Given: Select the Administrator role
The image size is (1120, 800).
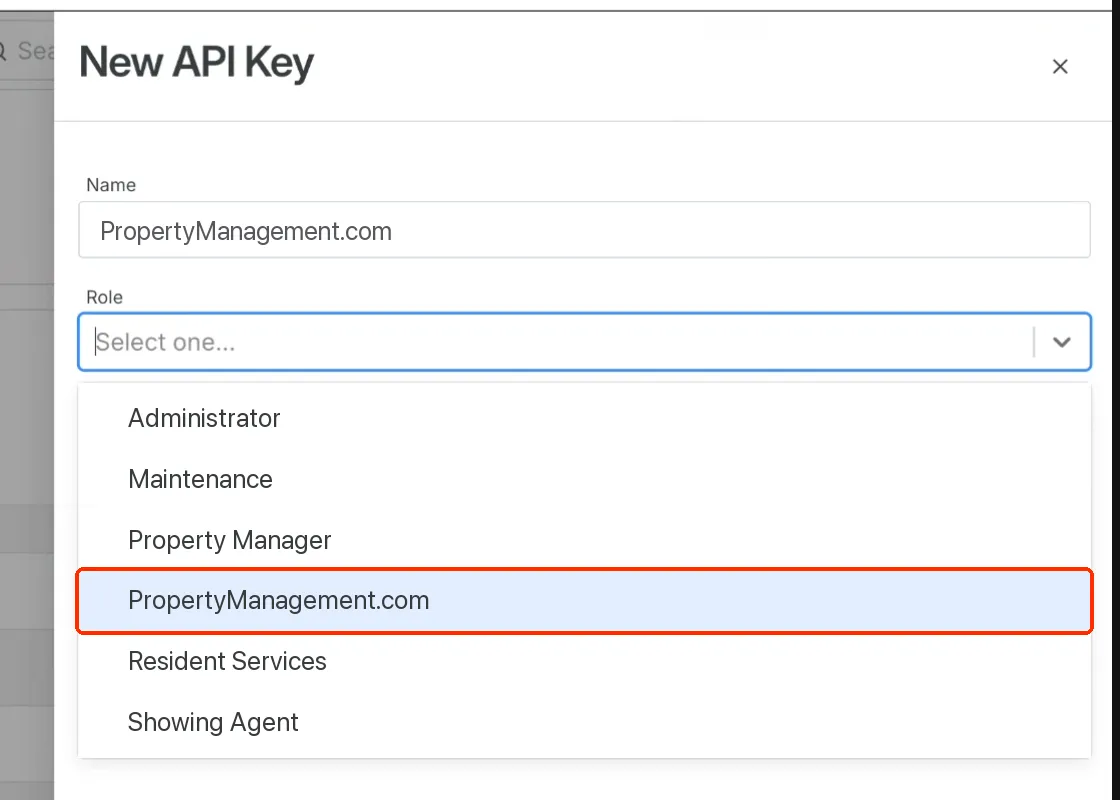Looking at the screenshot, I should [x=584, y=418].
